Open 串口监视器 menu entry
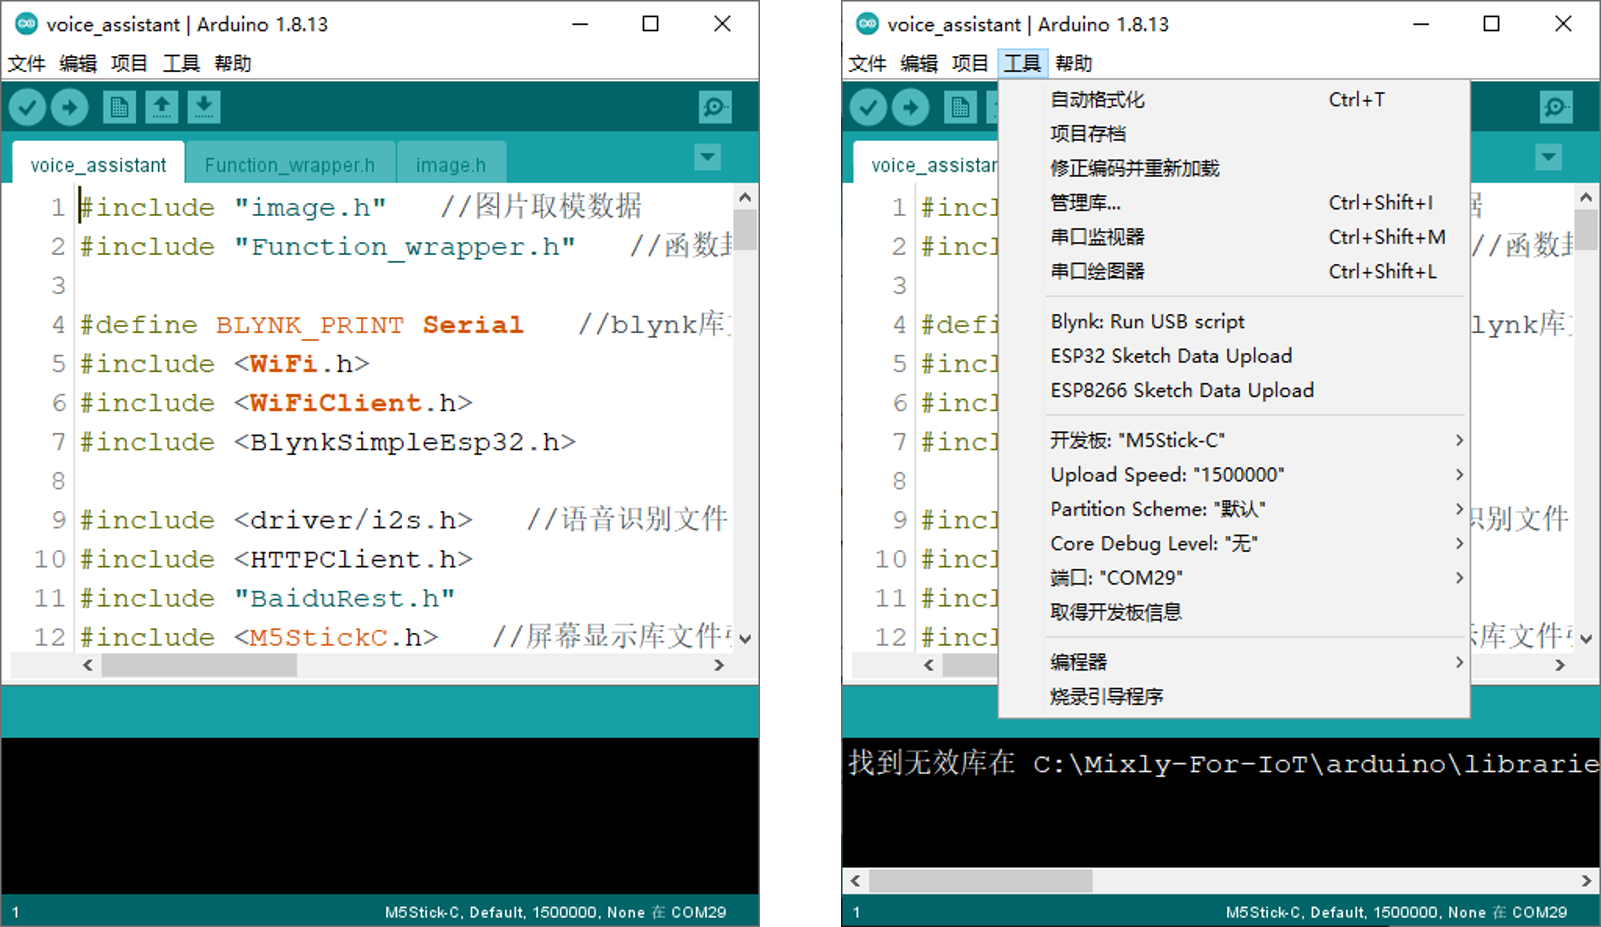Image resolution: width=1601 pixels, height=927 pixels. point(1234,237)
